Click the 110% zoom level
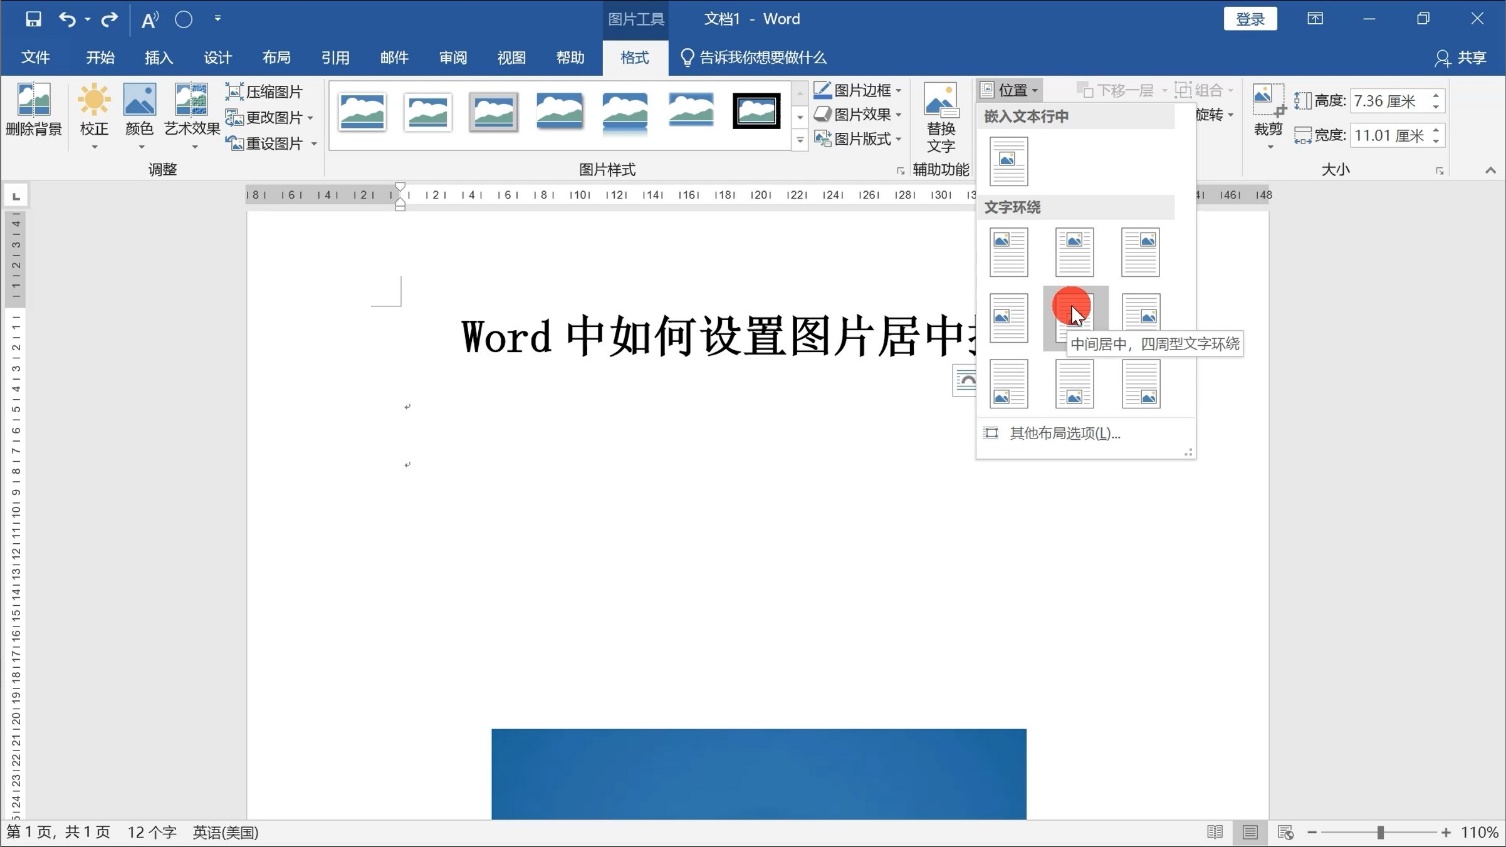Image resolution: width=1506 pixels, height=847 pixels. tap(1479, 832)
